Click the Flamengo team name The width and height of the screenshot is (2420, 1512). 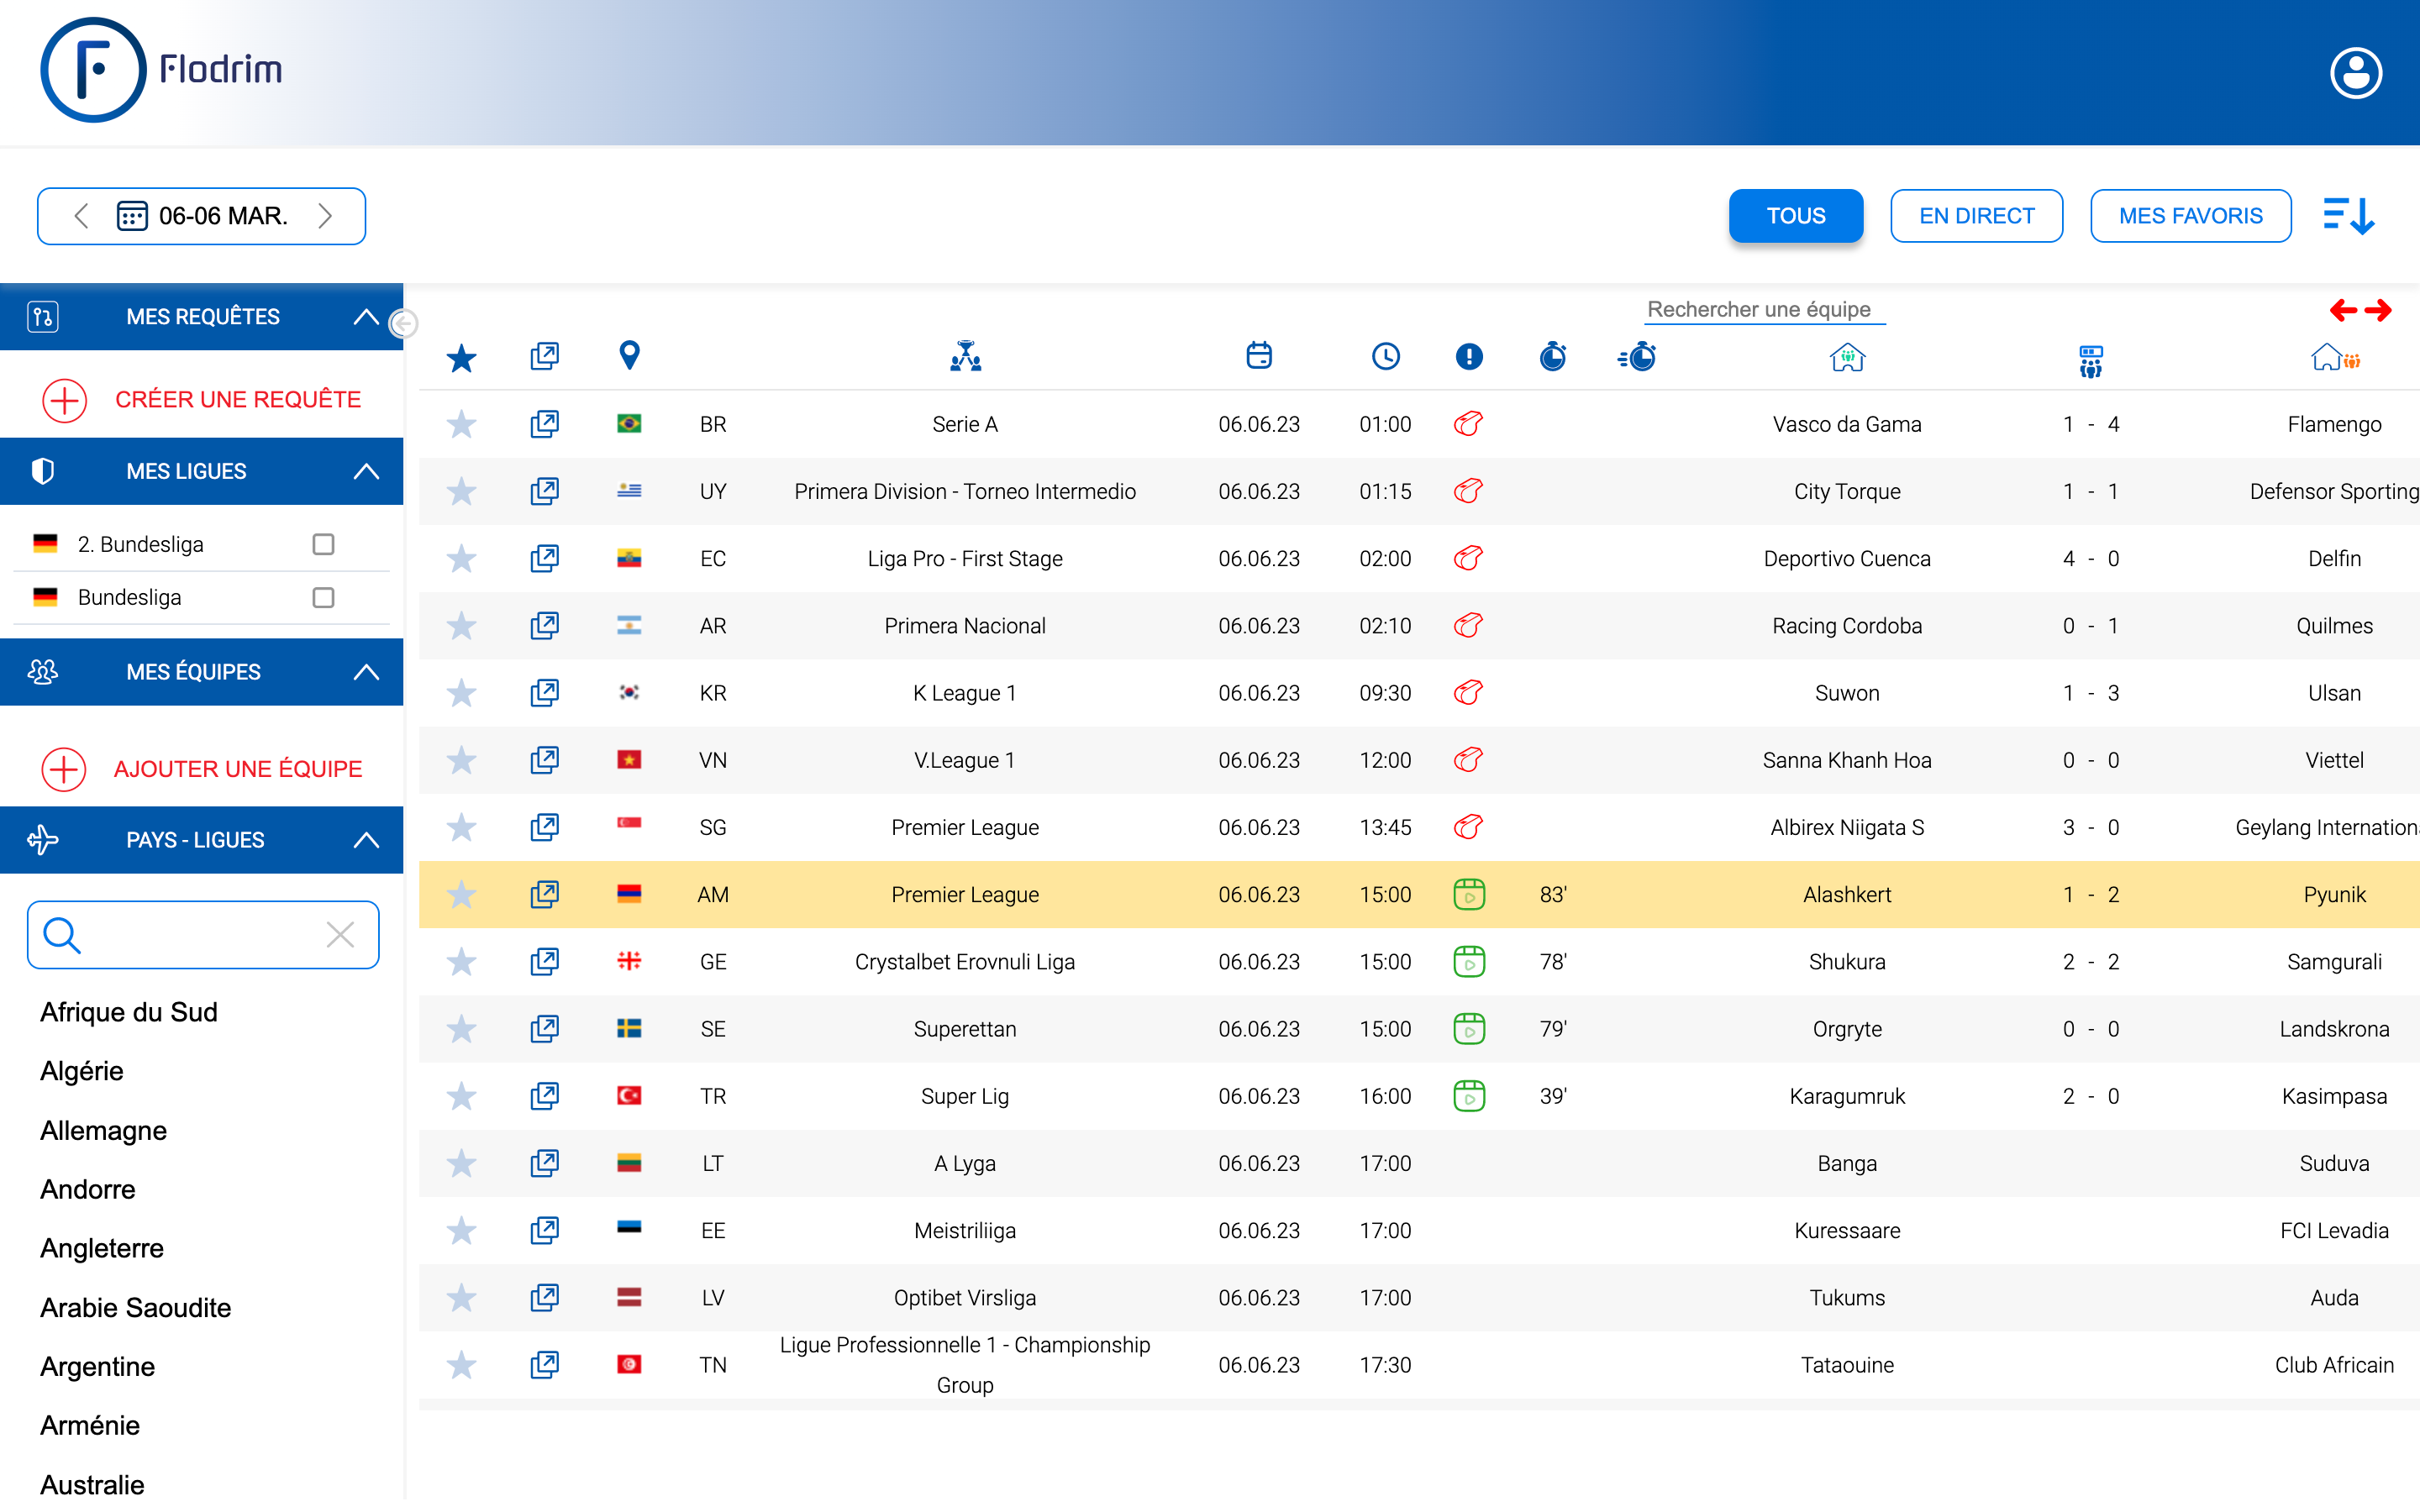(x=2334, y=424)
